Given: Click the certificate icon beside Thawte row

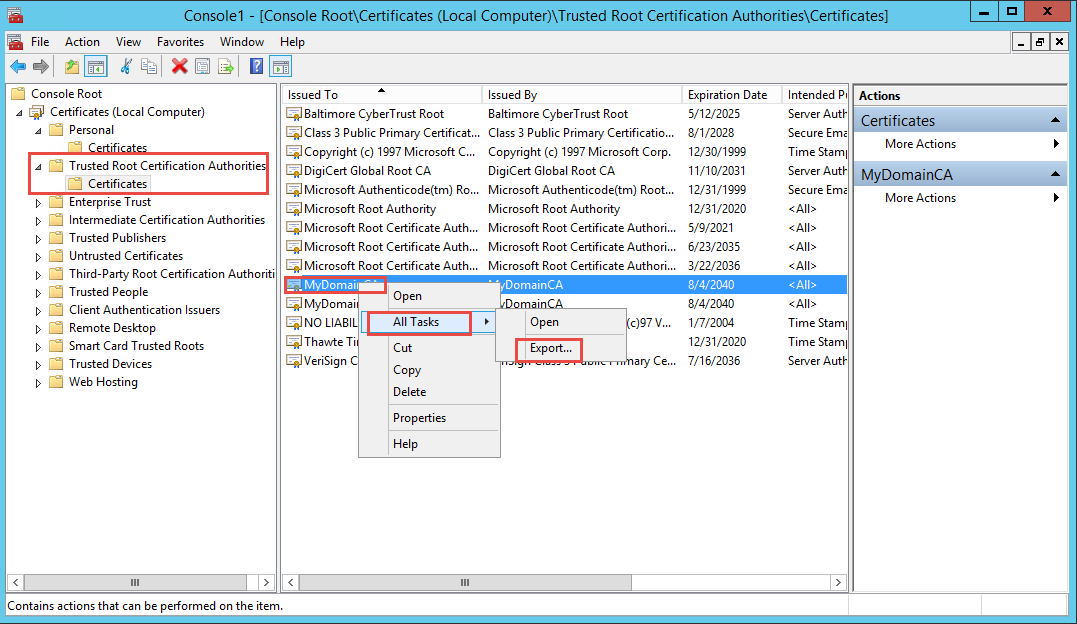Looking at the screenshot, I should click(294, 342).
